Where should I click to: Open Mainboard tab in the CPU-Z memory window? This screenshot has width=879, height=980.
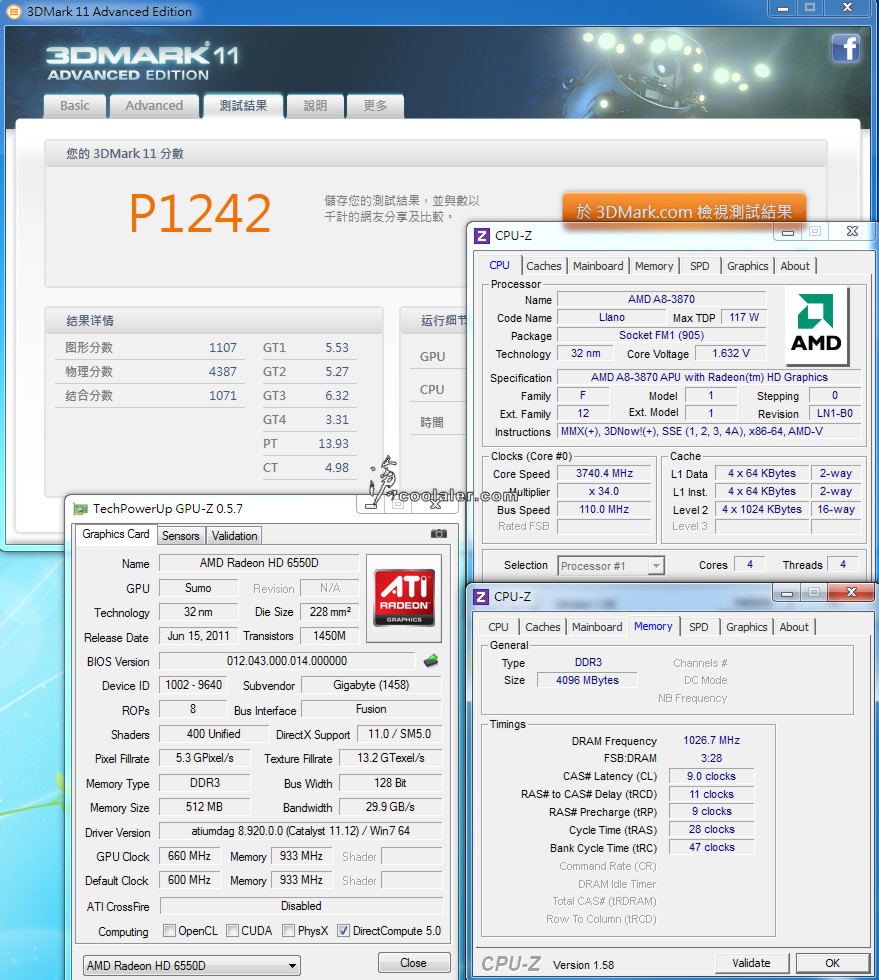(x=597, y=627)
